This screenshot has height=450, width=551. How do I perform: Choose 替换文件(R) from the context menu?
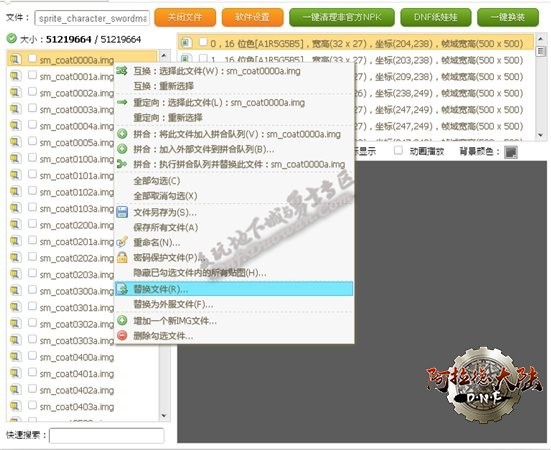pyautogui.click(x=234, y=289)
